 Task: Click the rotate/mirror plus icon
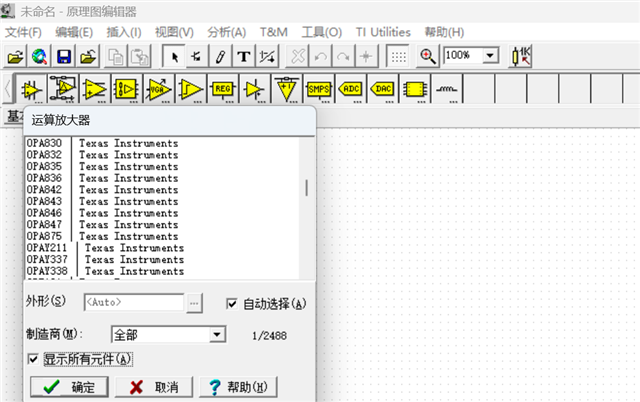pyautogui.click(x=366, y=56)
